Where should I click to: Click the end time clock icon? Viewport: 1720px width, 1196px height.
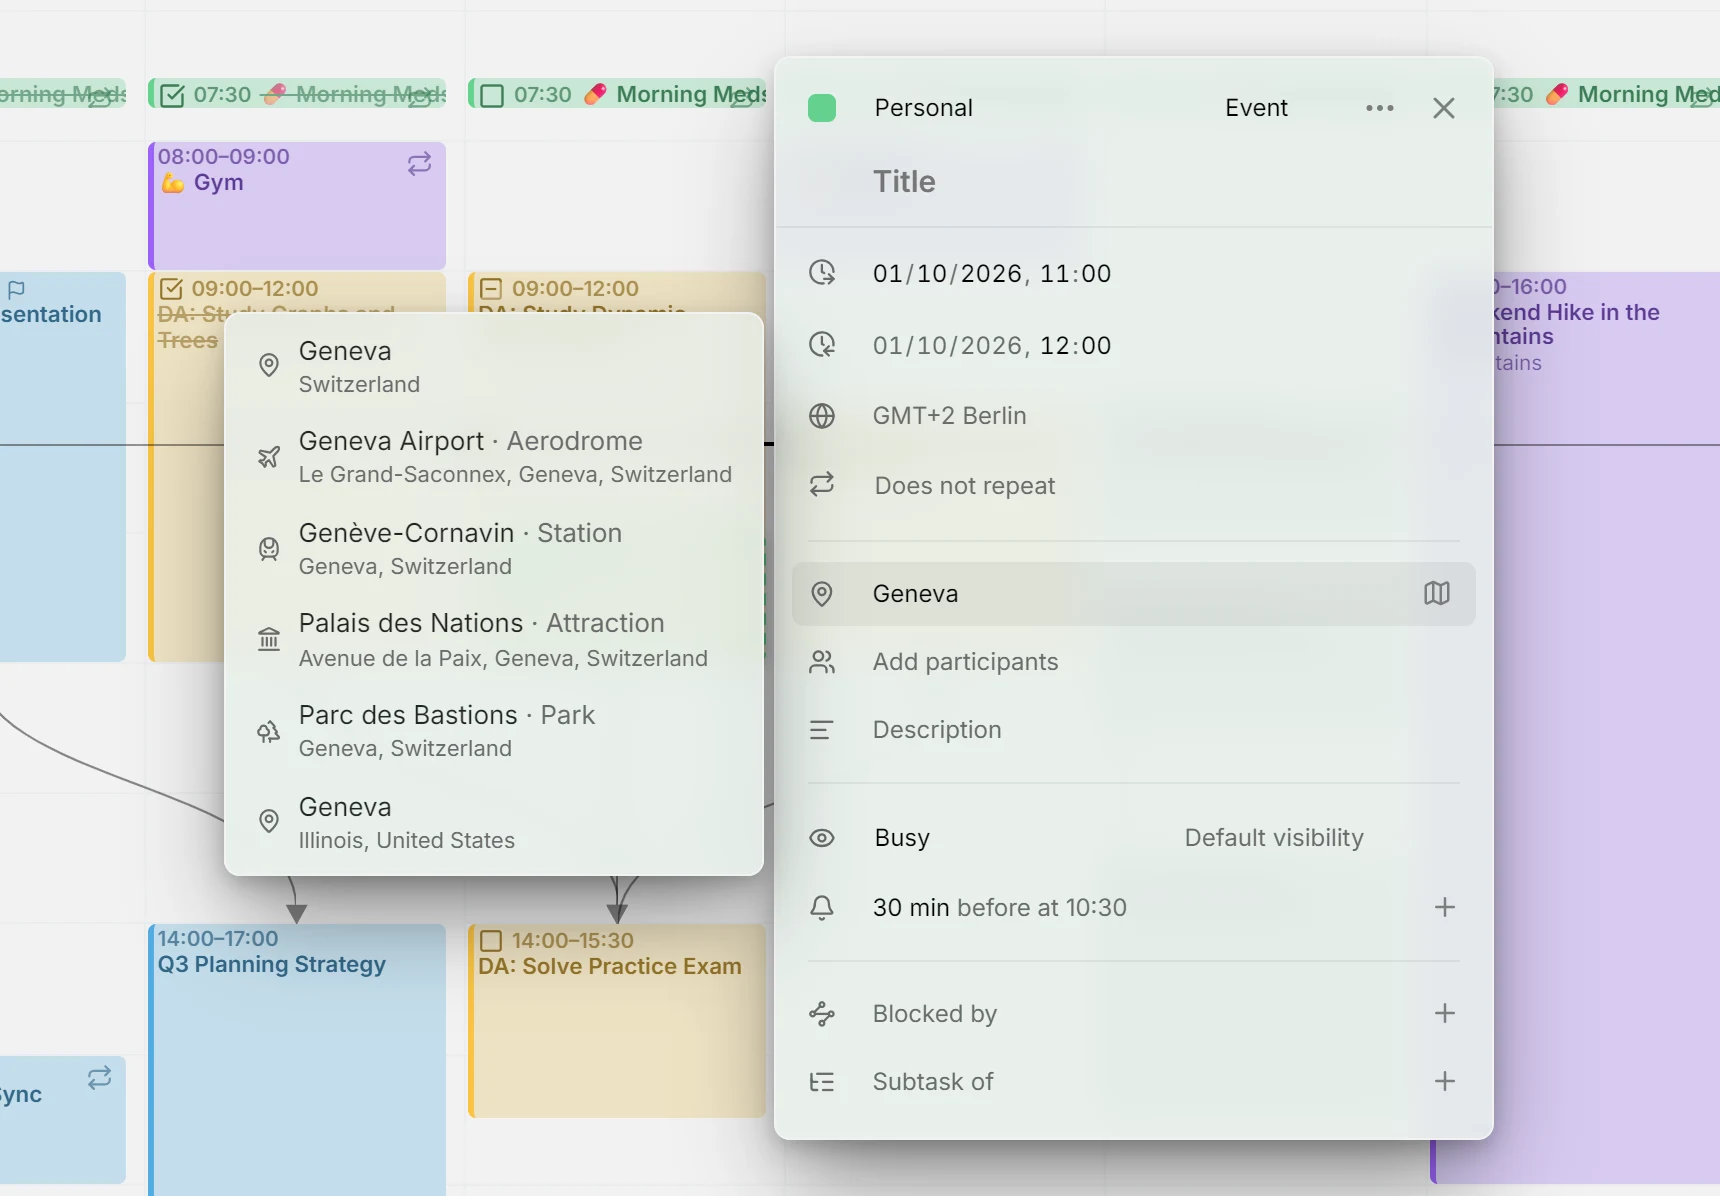click(x=822, y=345)
